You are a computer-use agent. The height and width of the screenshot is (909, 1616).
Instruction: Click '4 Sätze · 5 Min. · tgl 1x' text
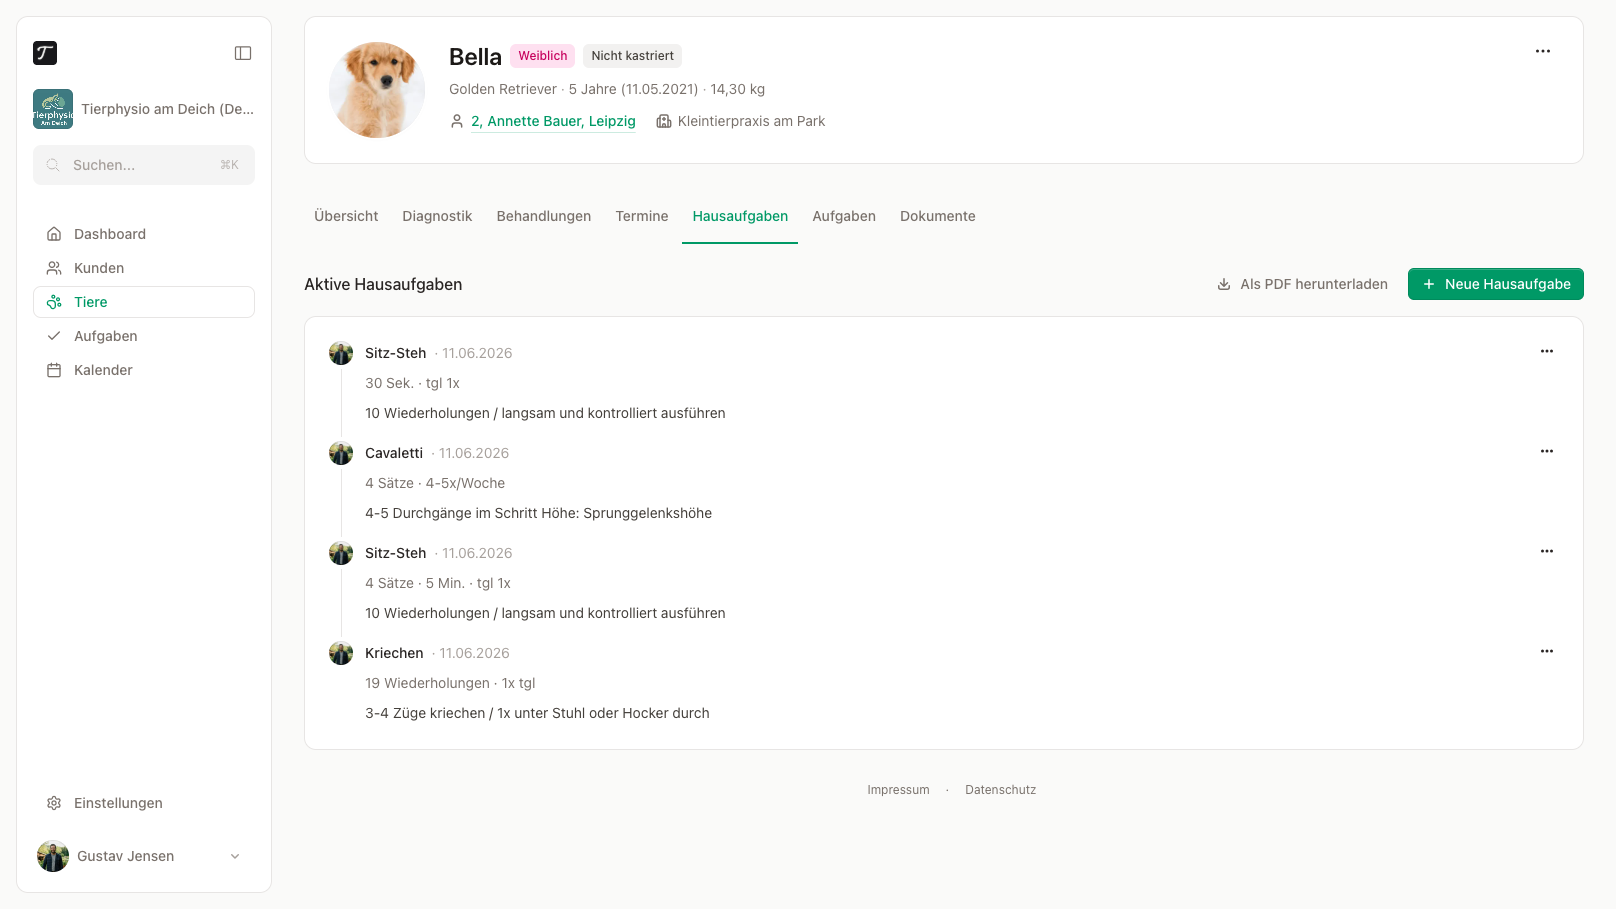tap(438, 583)
